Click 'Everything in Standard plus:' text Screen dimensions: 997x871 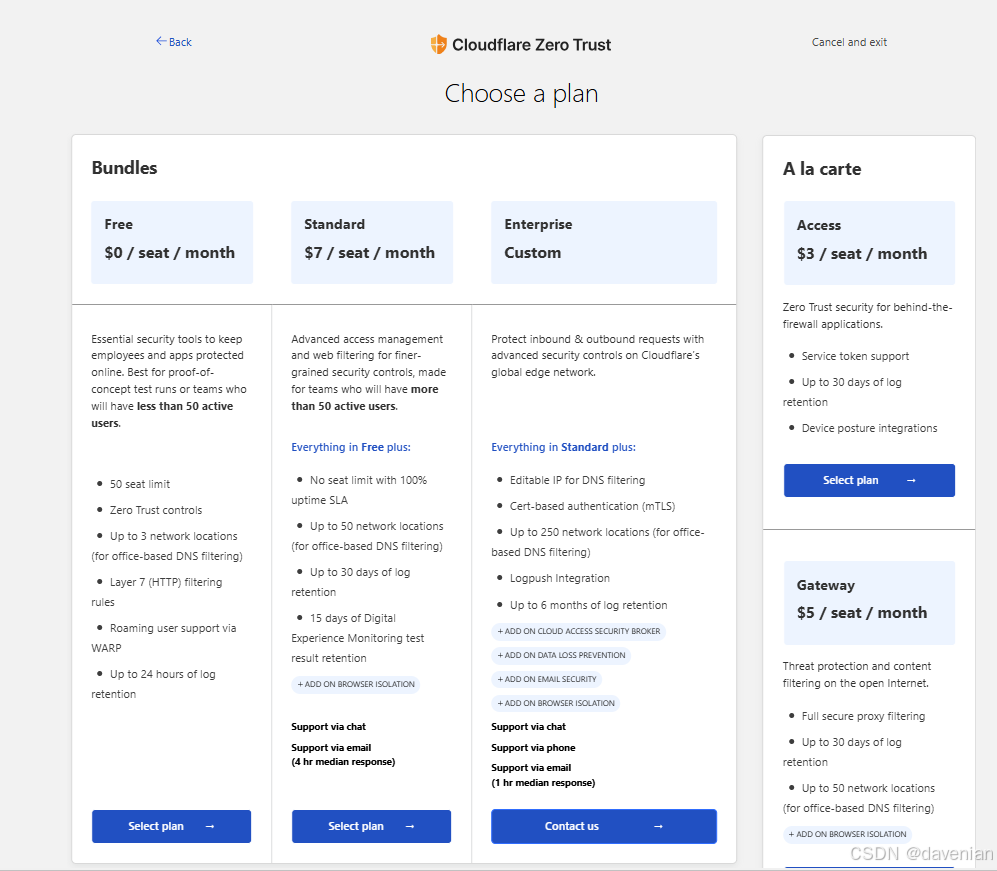563,447
